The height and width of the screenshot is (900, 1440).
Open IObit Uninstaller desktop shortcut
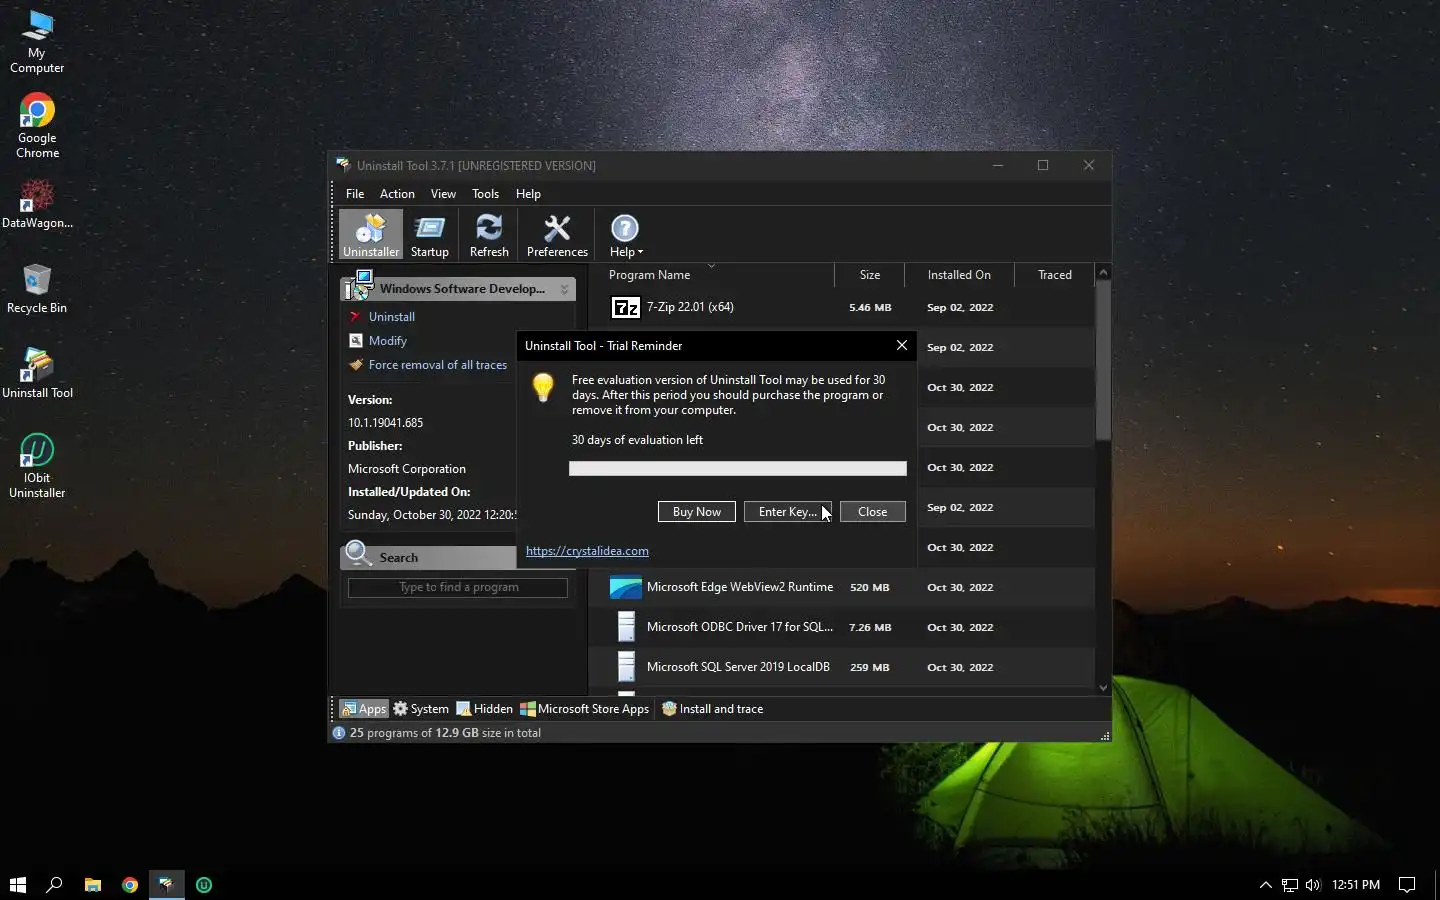(x=37, y=466)
